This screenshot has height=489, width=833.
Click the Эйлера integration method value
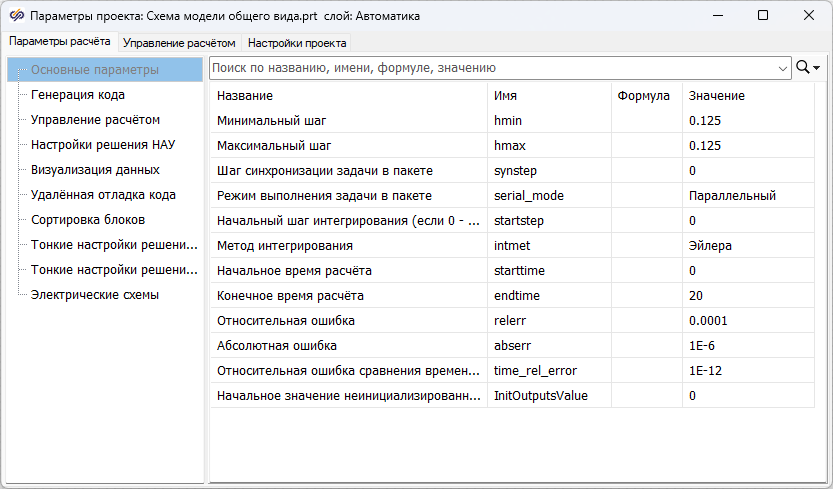pyautogui.click(x=710, y=246)
